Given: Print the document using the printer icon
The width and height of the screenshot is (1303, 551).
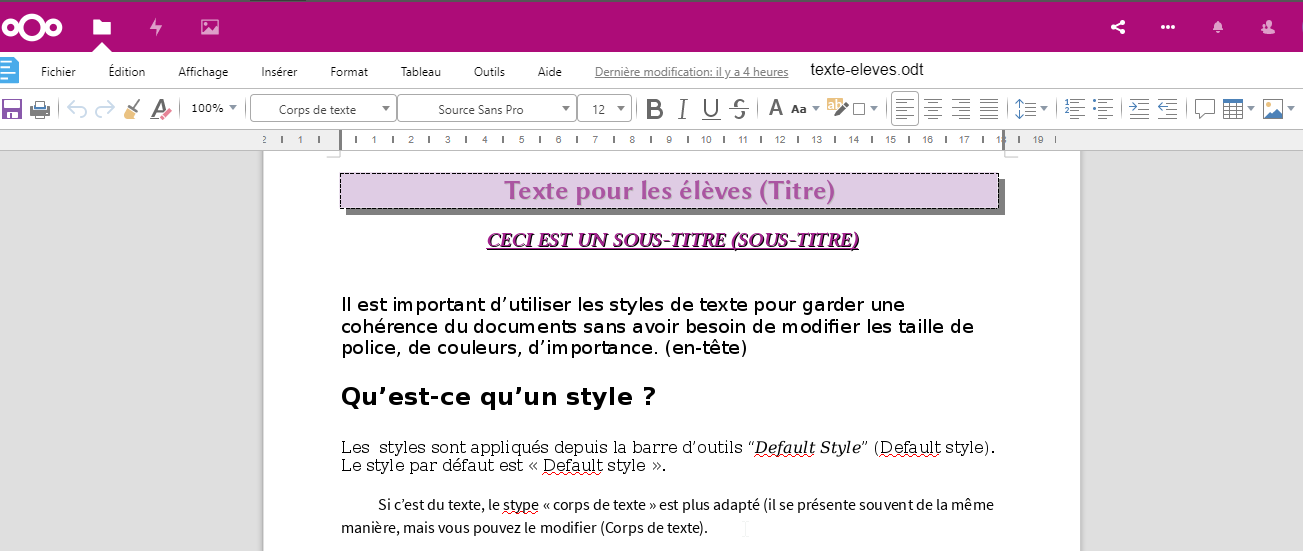Looking at the screenshot, I should (x=40, y=109).
